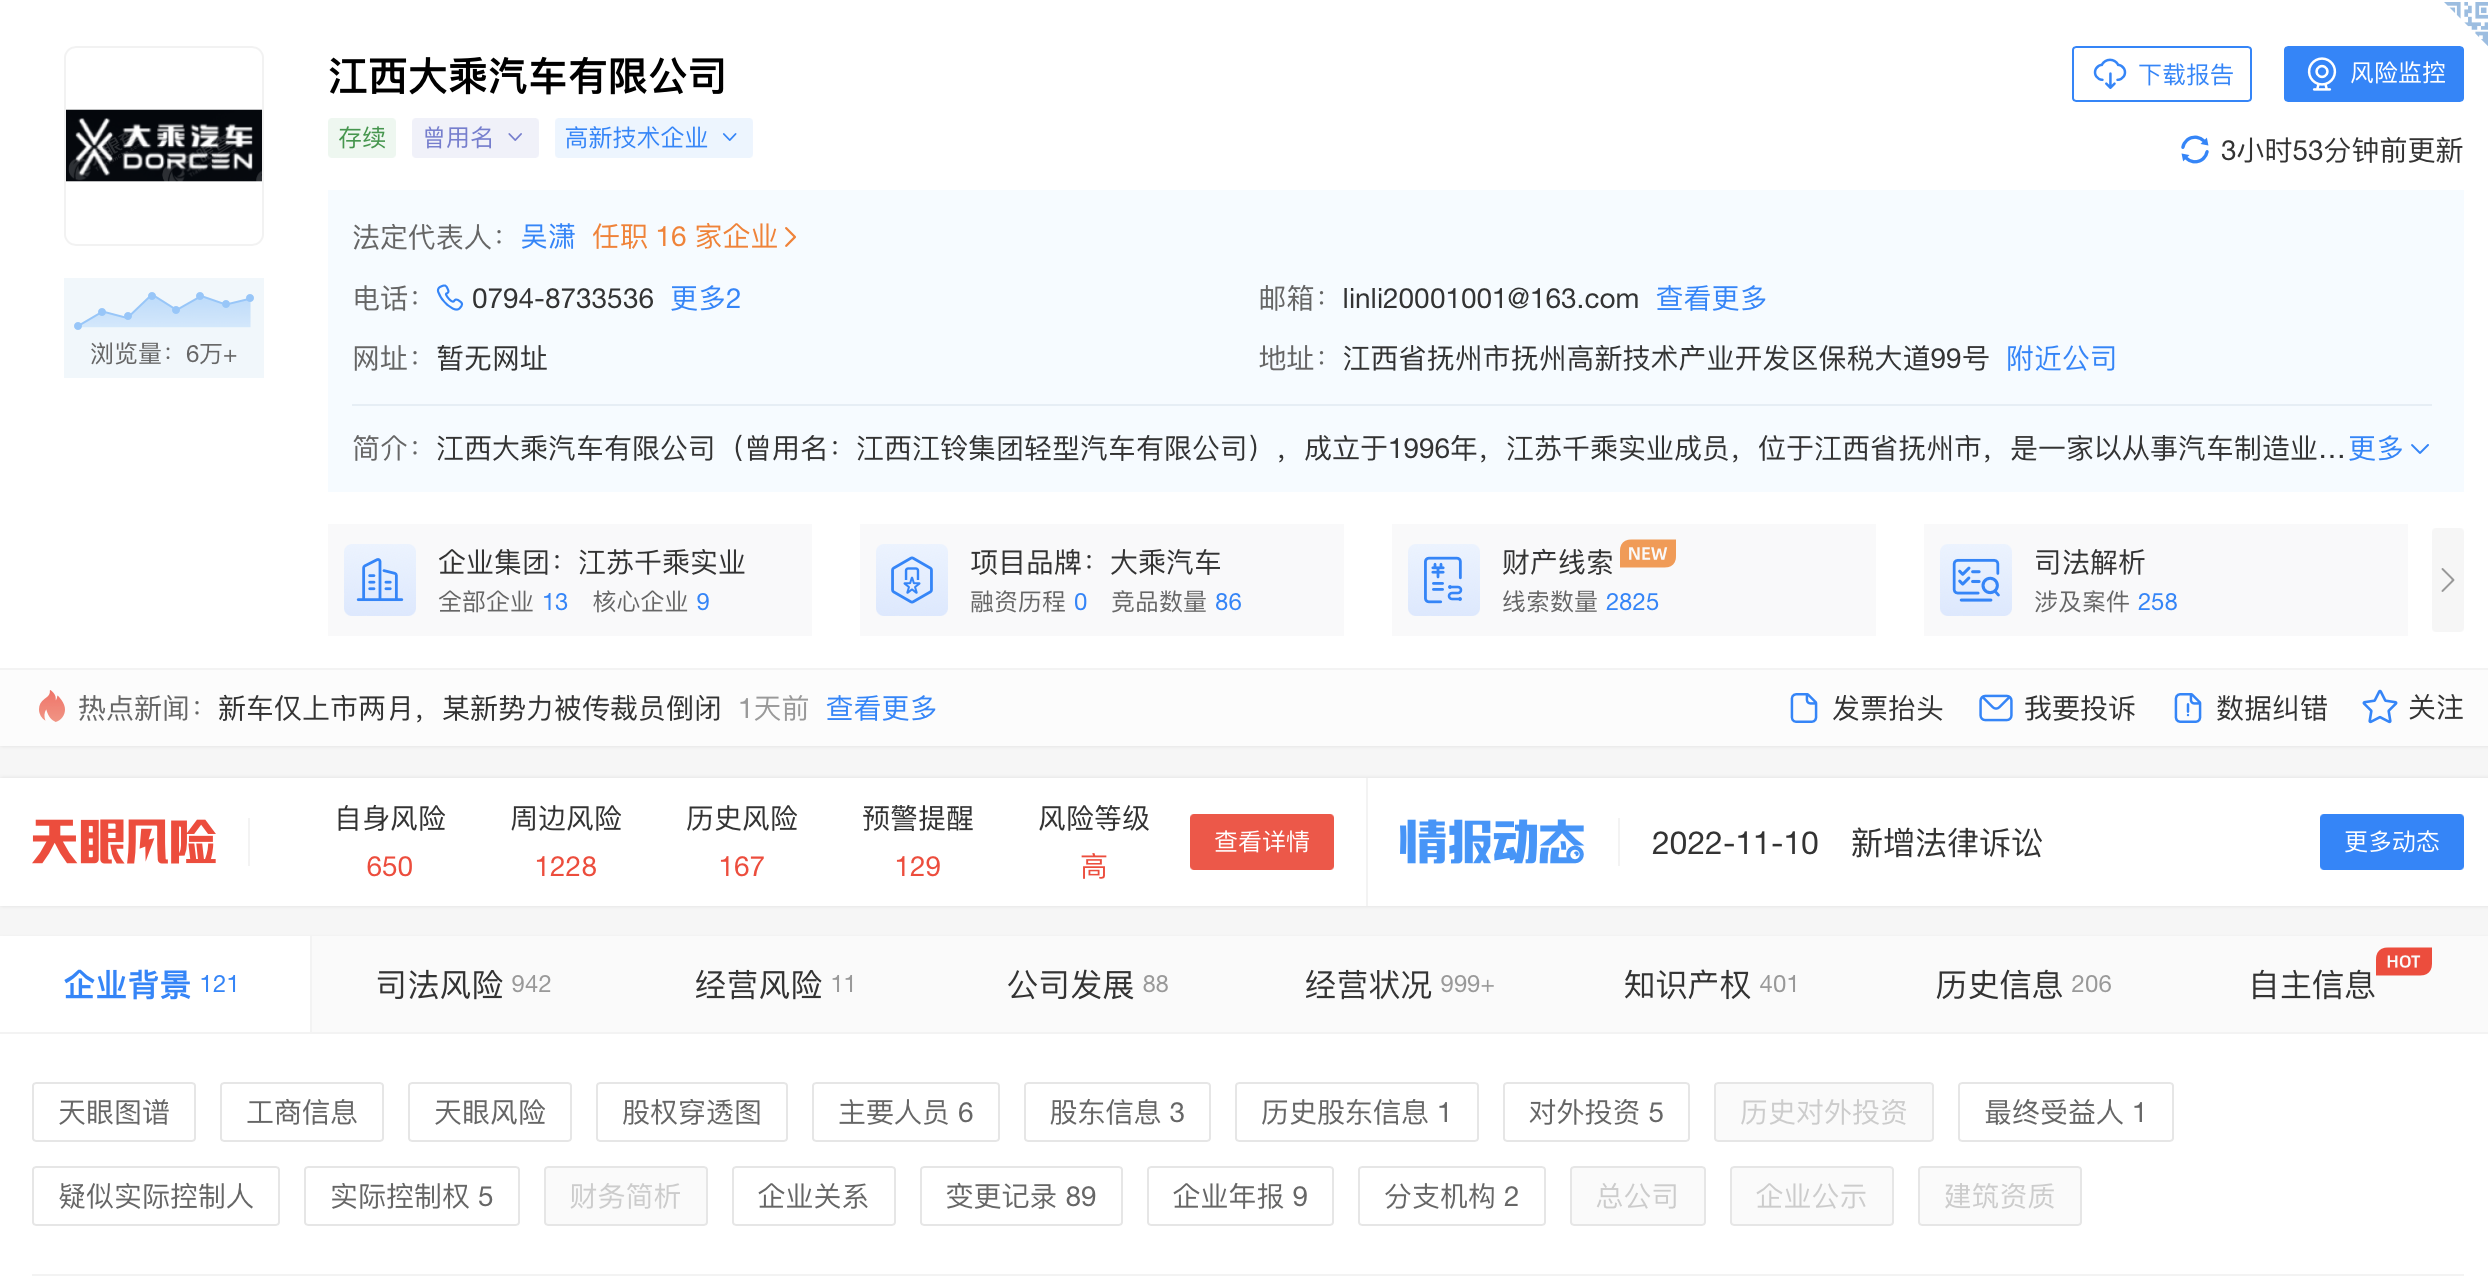The image size is (2488, 1276).
Task: Switch to 知识产权 tab
Action: pyautogui.click(x=1711, y=985)
